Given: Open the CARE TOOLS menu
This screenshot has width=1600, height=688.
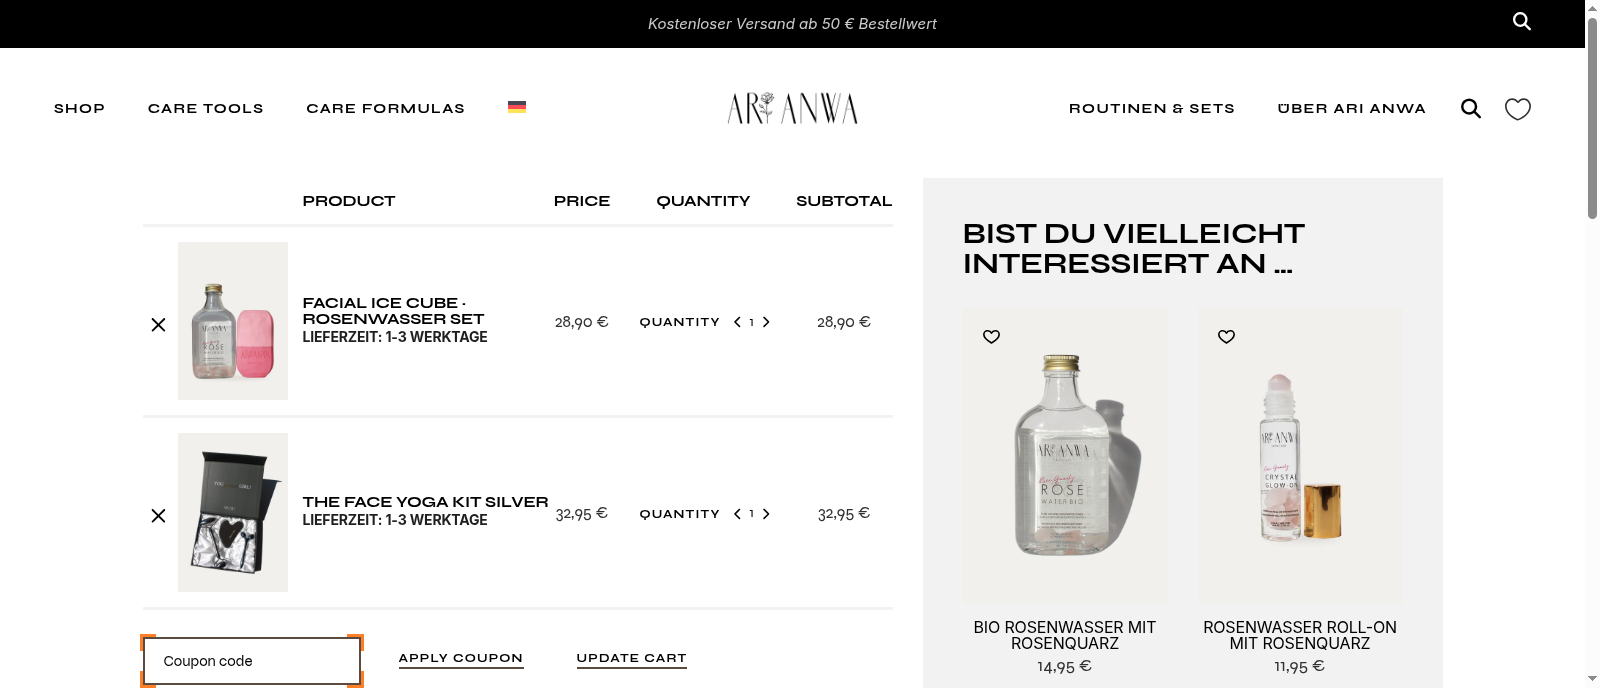Looking at the screenshot, I should (x=205, y=108).
